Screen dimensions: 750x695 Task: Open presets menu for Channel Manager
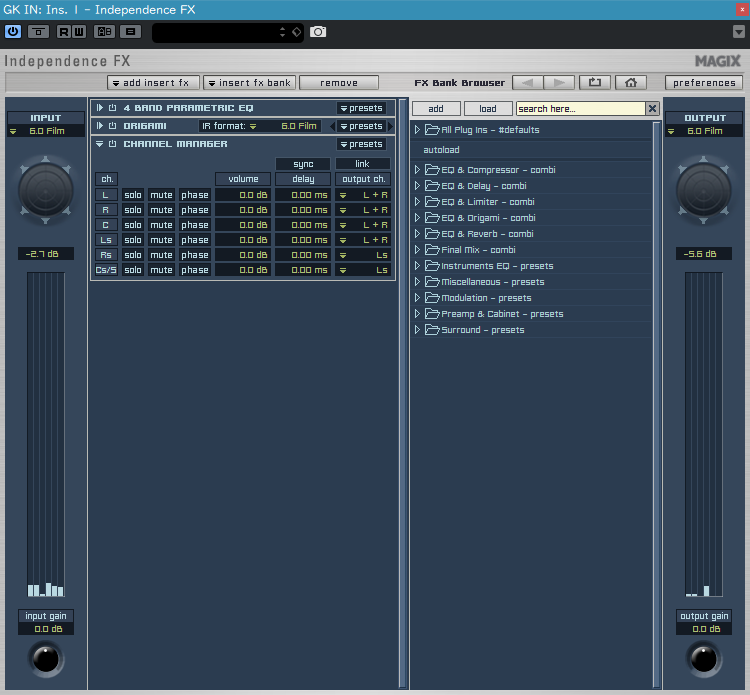pos(361,144)
